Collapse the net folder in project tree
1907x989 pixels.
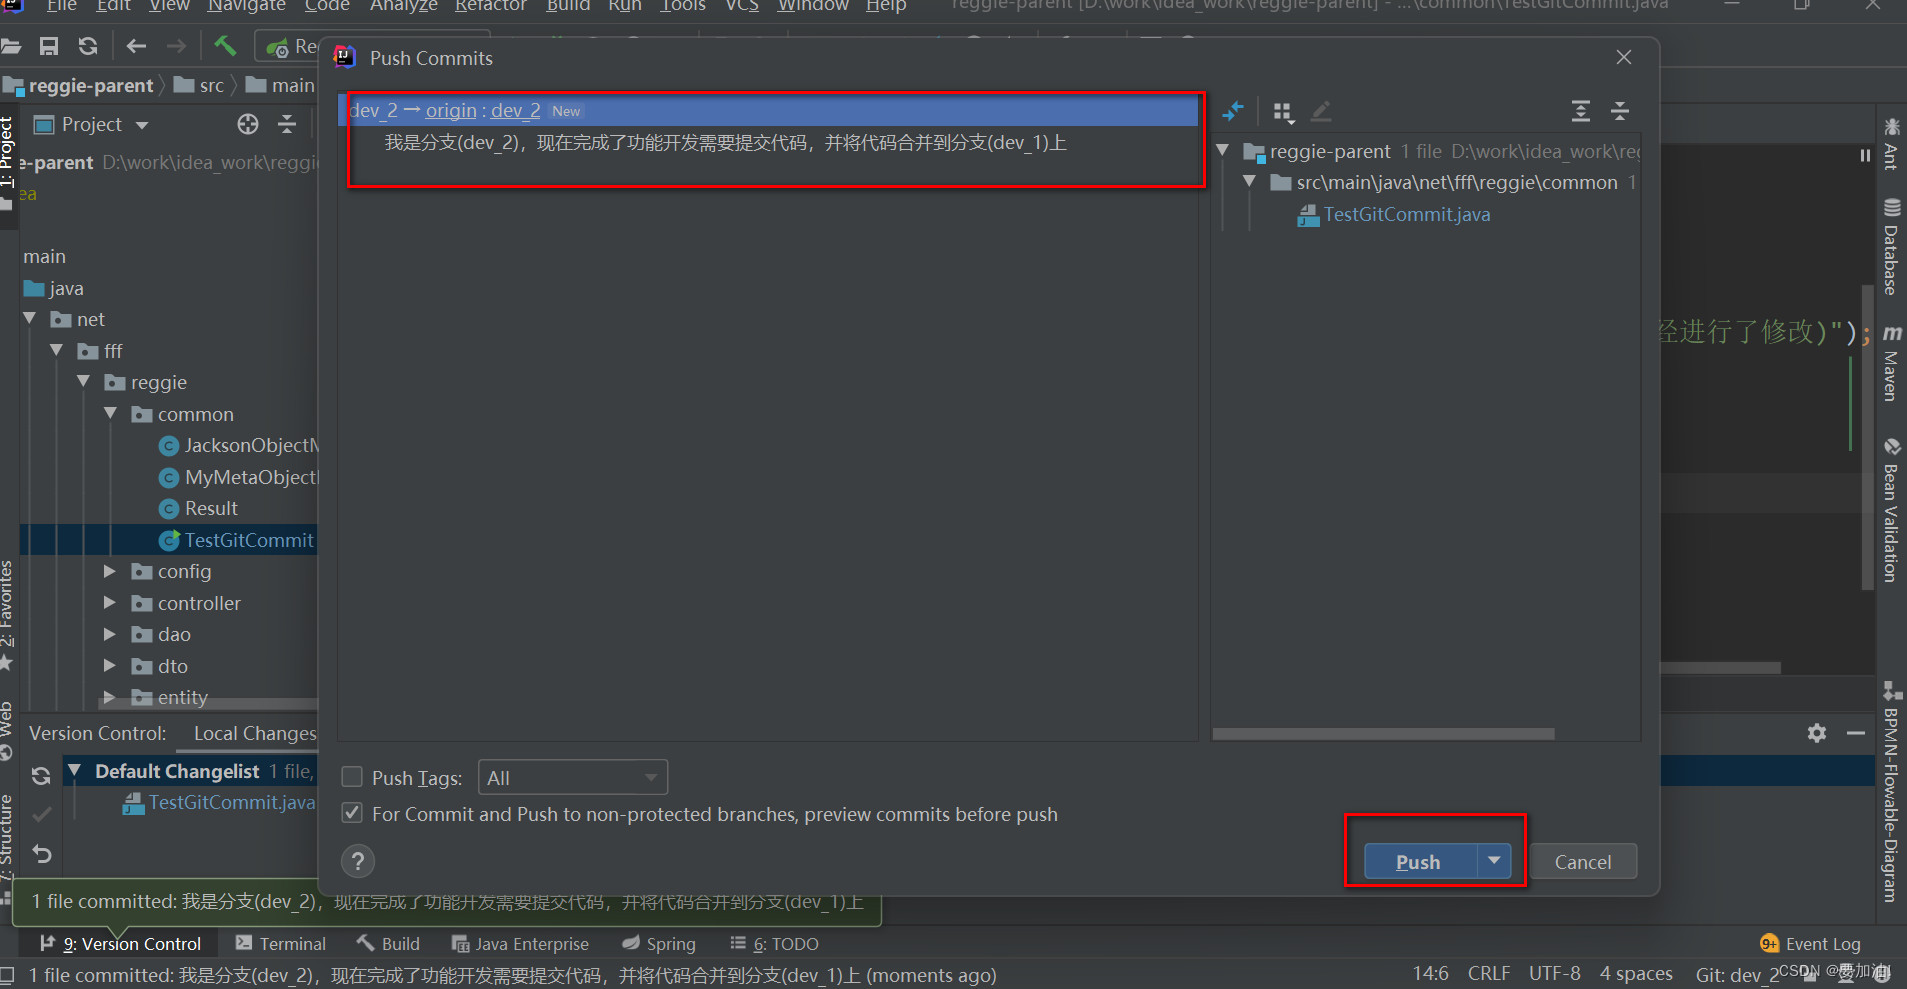[x=30, y=319]
